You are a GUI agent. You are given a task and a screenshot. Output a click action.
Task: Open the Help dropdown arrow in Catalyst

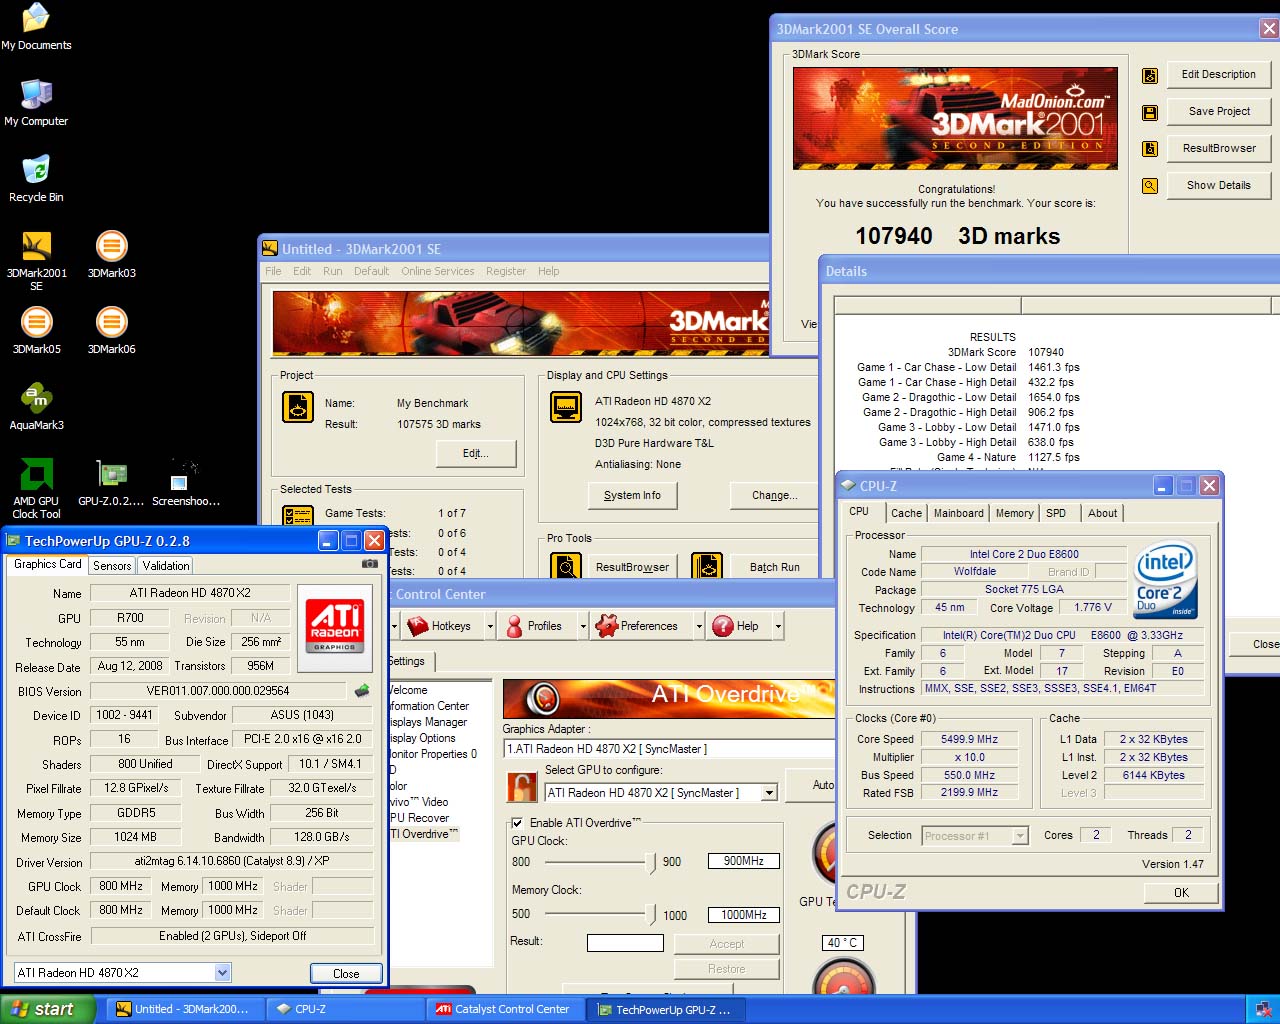coord(778,627)
